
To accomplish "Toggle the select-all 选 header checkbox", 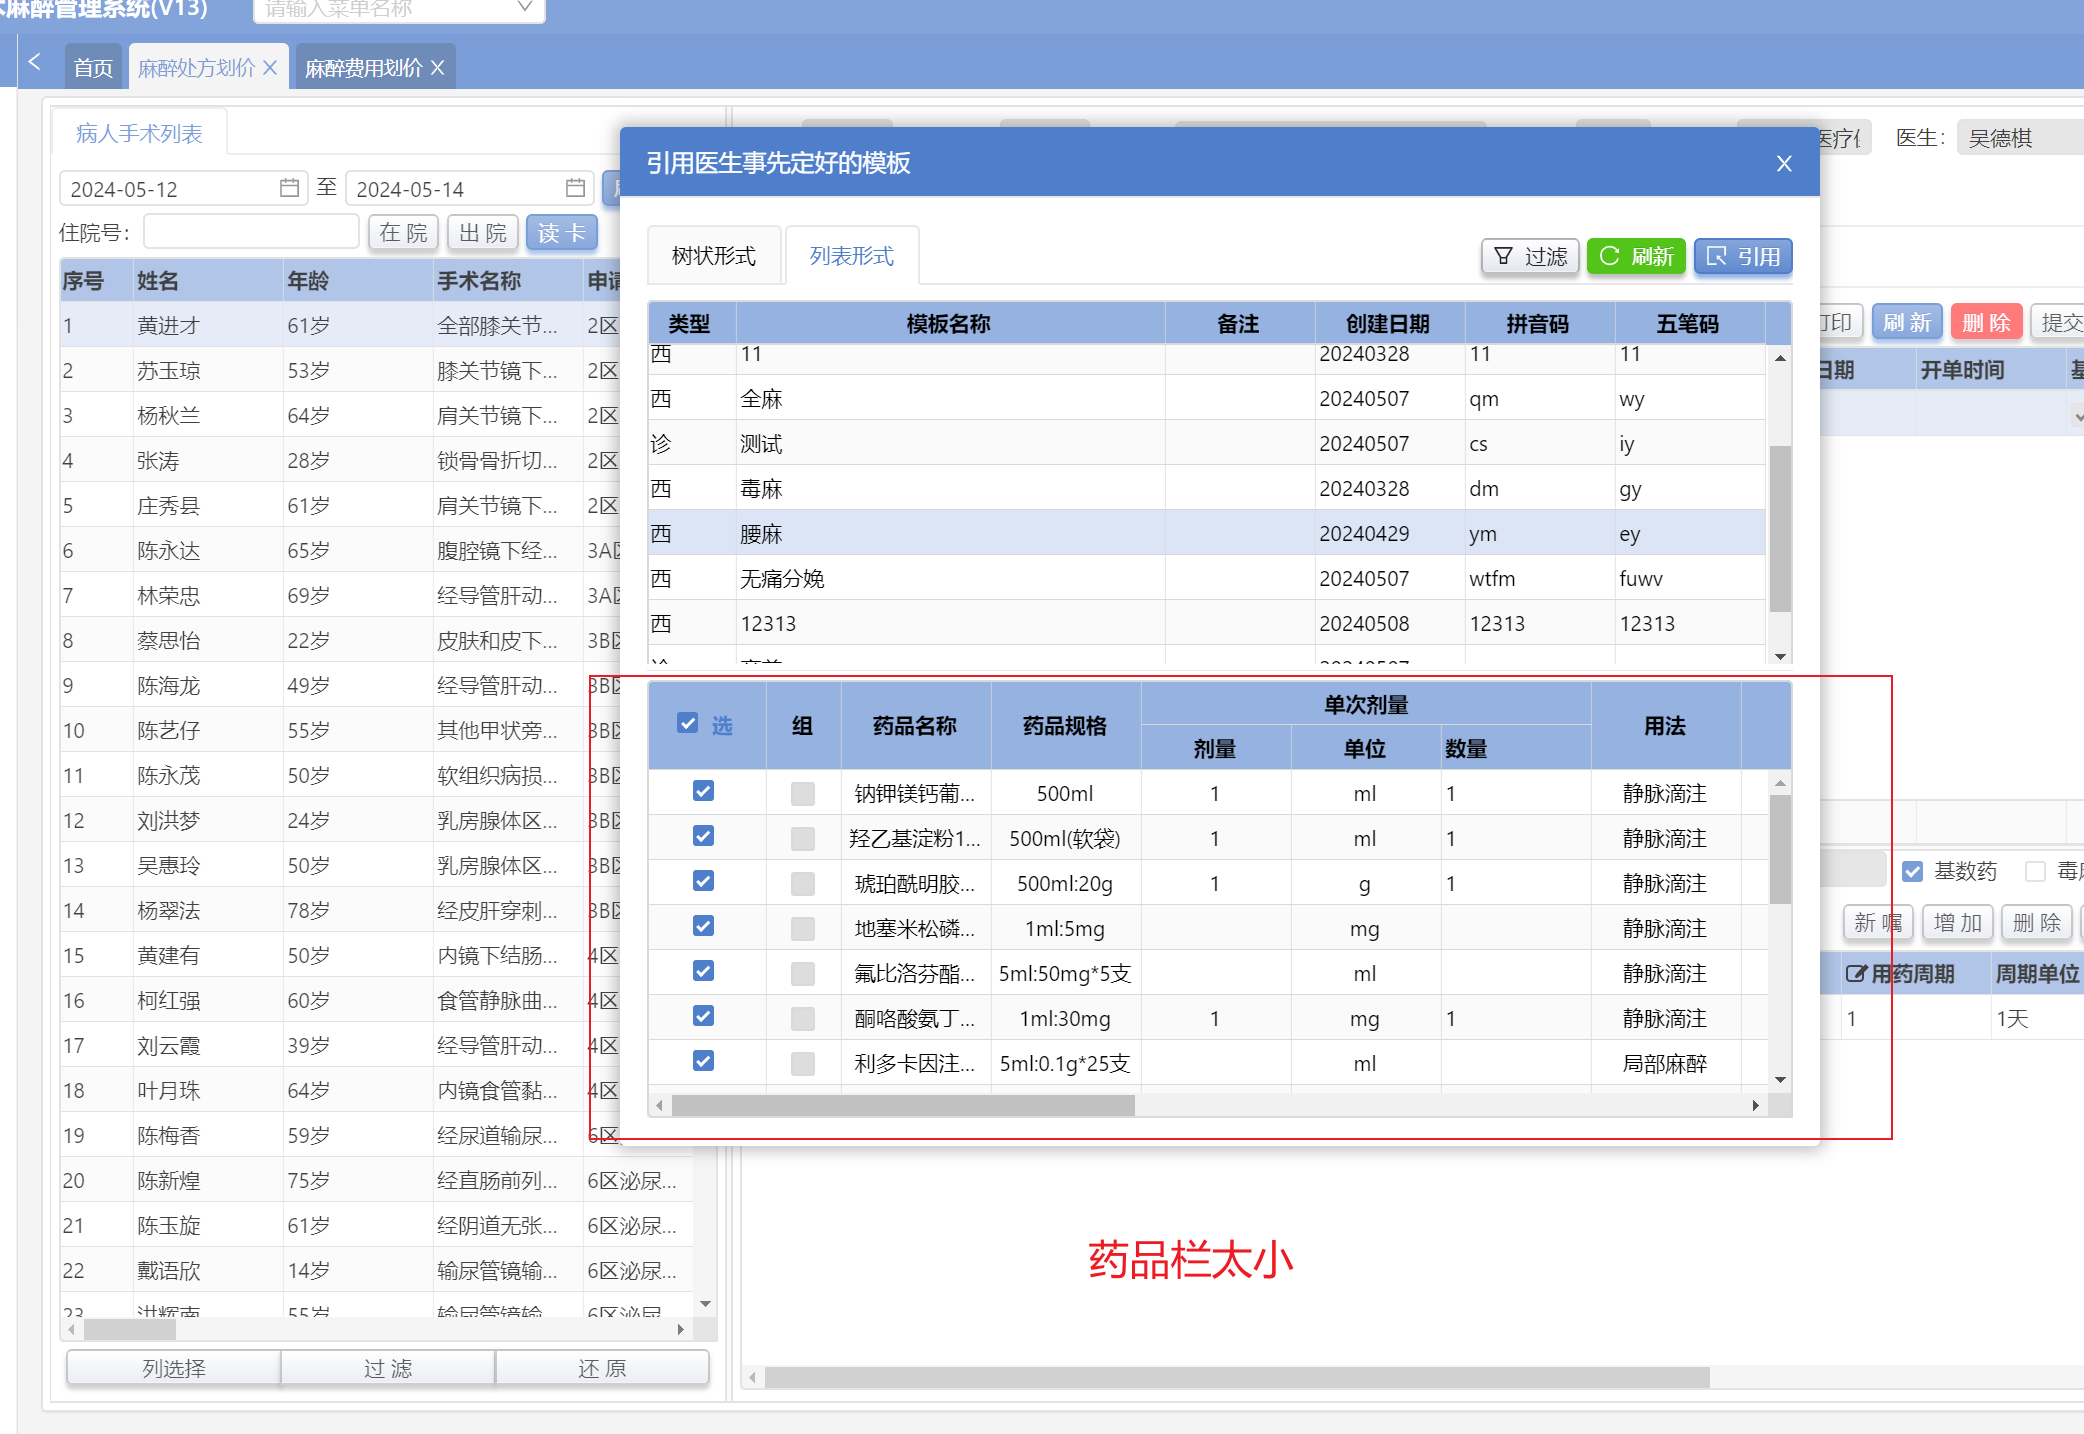I will pyautogui.click(x=687, y=723).
